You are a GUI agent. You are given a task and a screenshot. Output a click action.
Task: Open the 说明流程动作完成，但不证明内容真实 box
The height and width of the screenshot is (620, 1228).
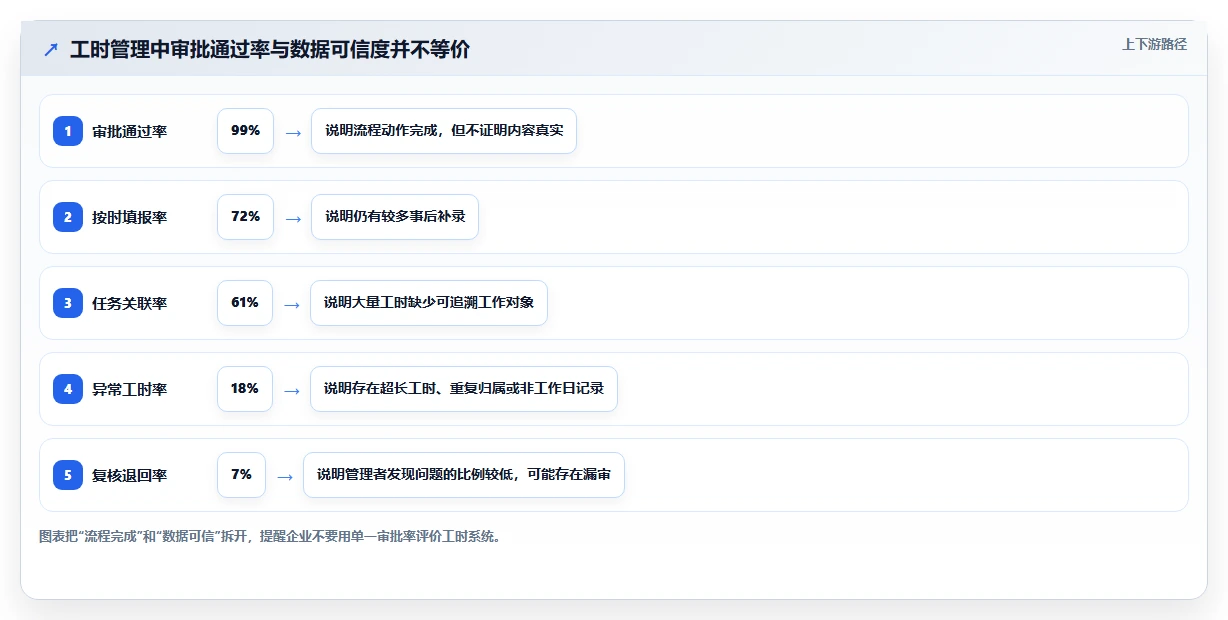click(x=444, y=131)
